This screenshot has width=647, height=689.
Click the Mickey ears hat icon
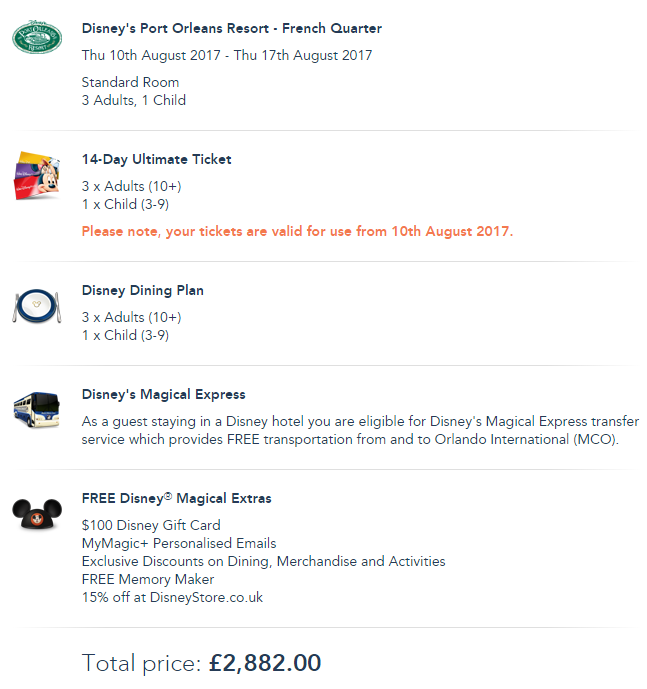[x=37, y=514]
